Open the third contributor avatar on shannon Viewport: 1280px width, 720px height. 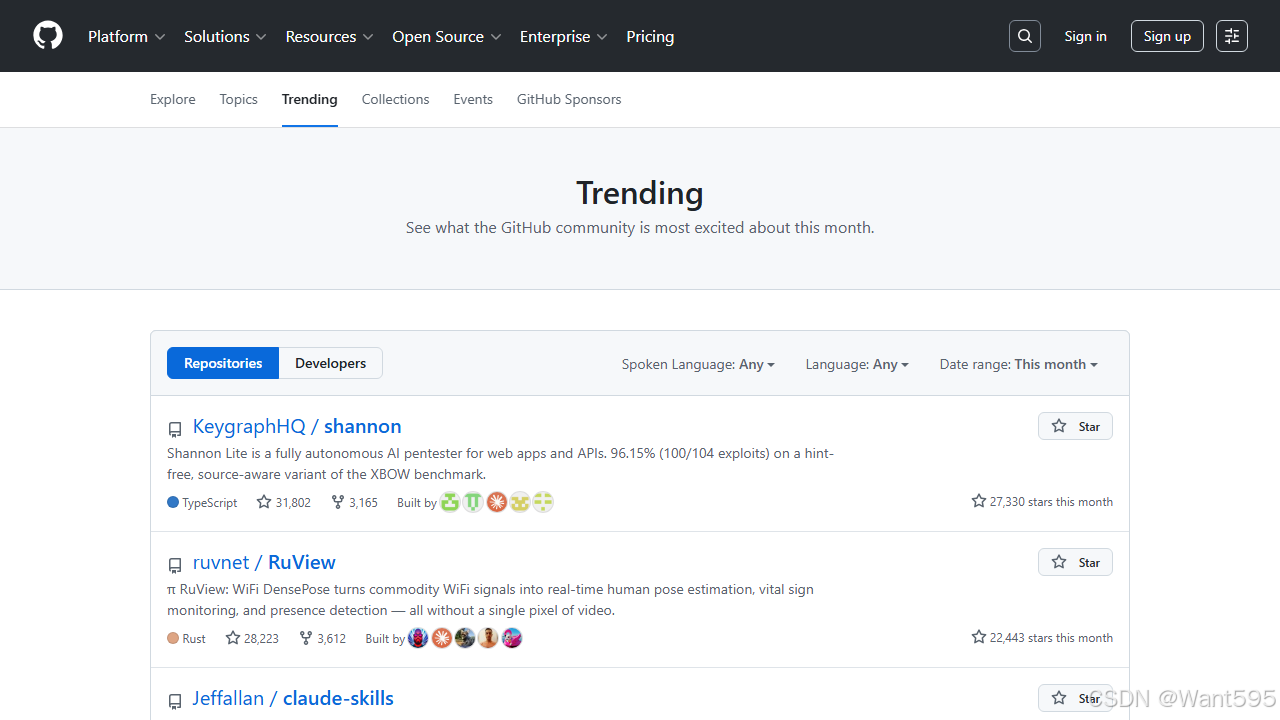coord(497,502)
